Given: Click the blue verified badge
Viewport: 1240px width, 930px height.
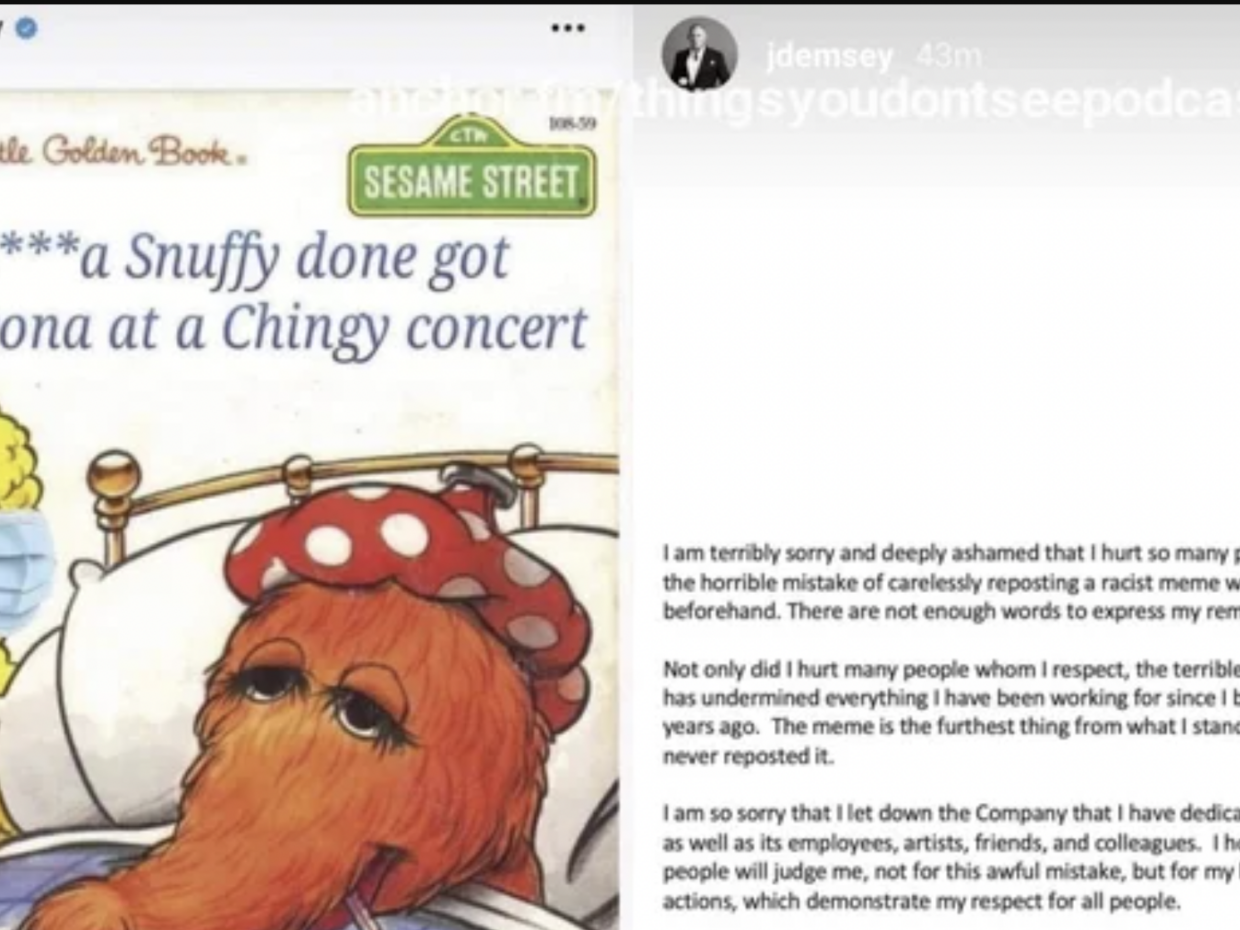Looking at the screenshot, I should (x=26, y=28).
